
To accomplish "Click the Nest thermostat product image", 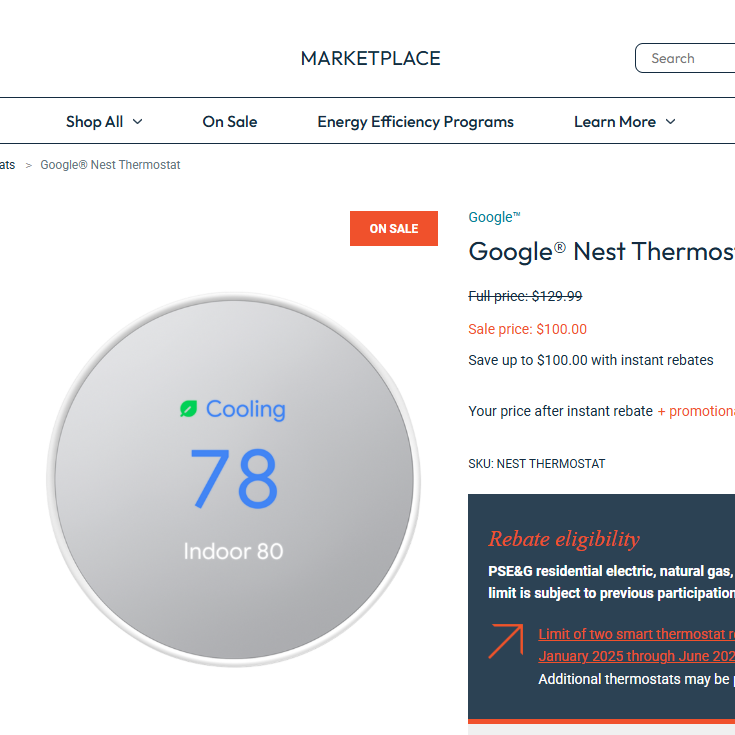I will point(233,480).
